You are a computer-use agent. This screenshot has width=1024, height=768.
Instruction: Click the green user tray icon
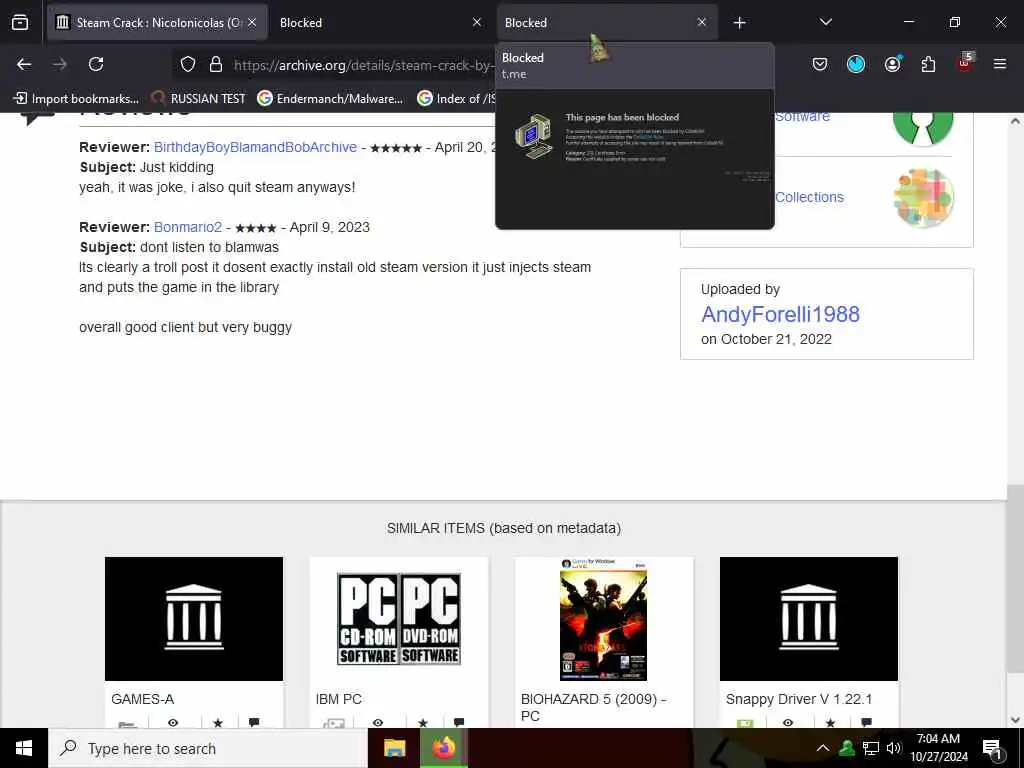tap(847, 748)
